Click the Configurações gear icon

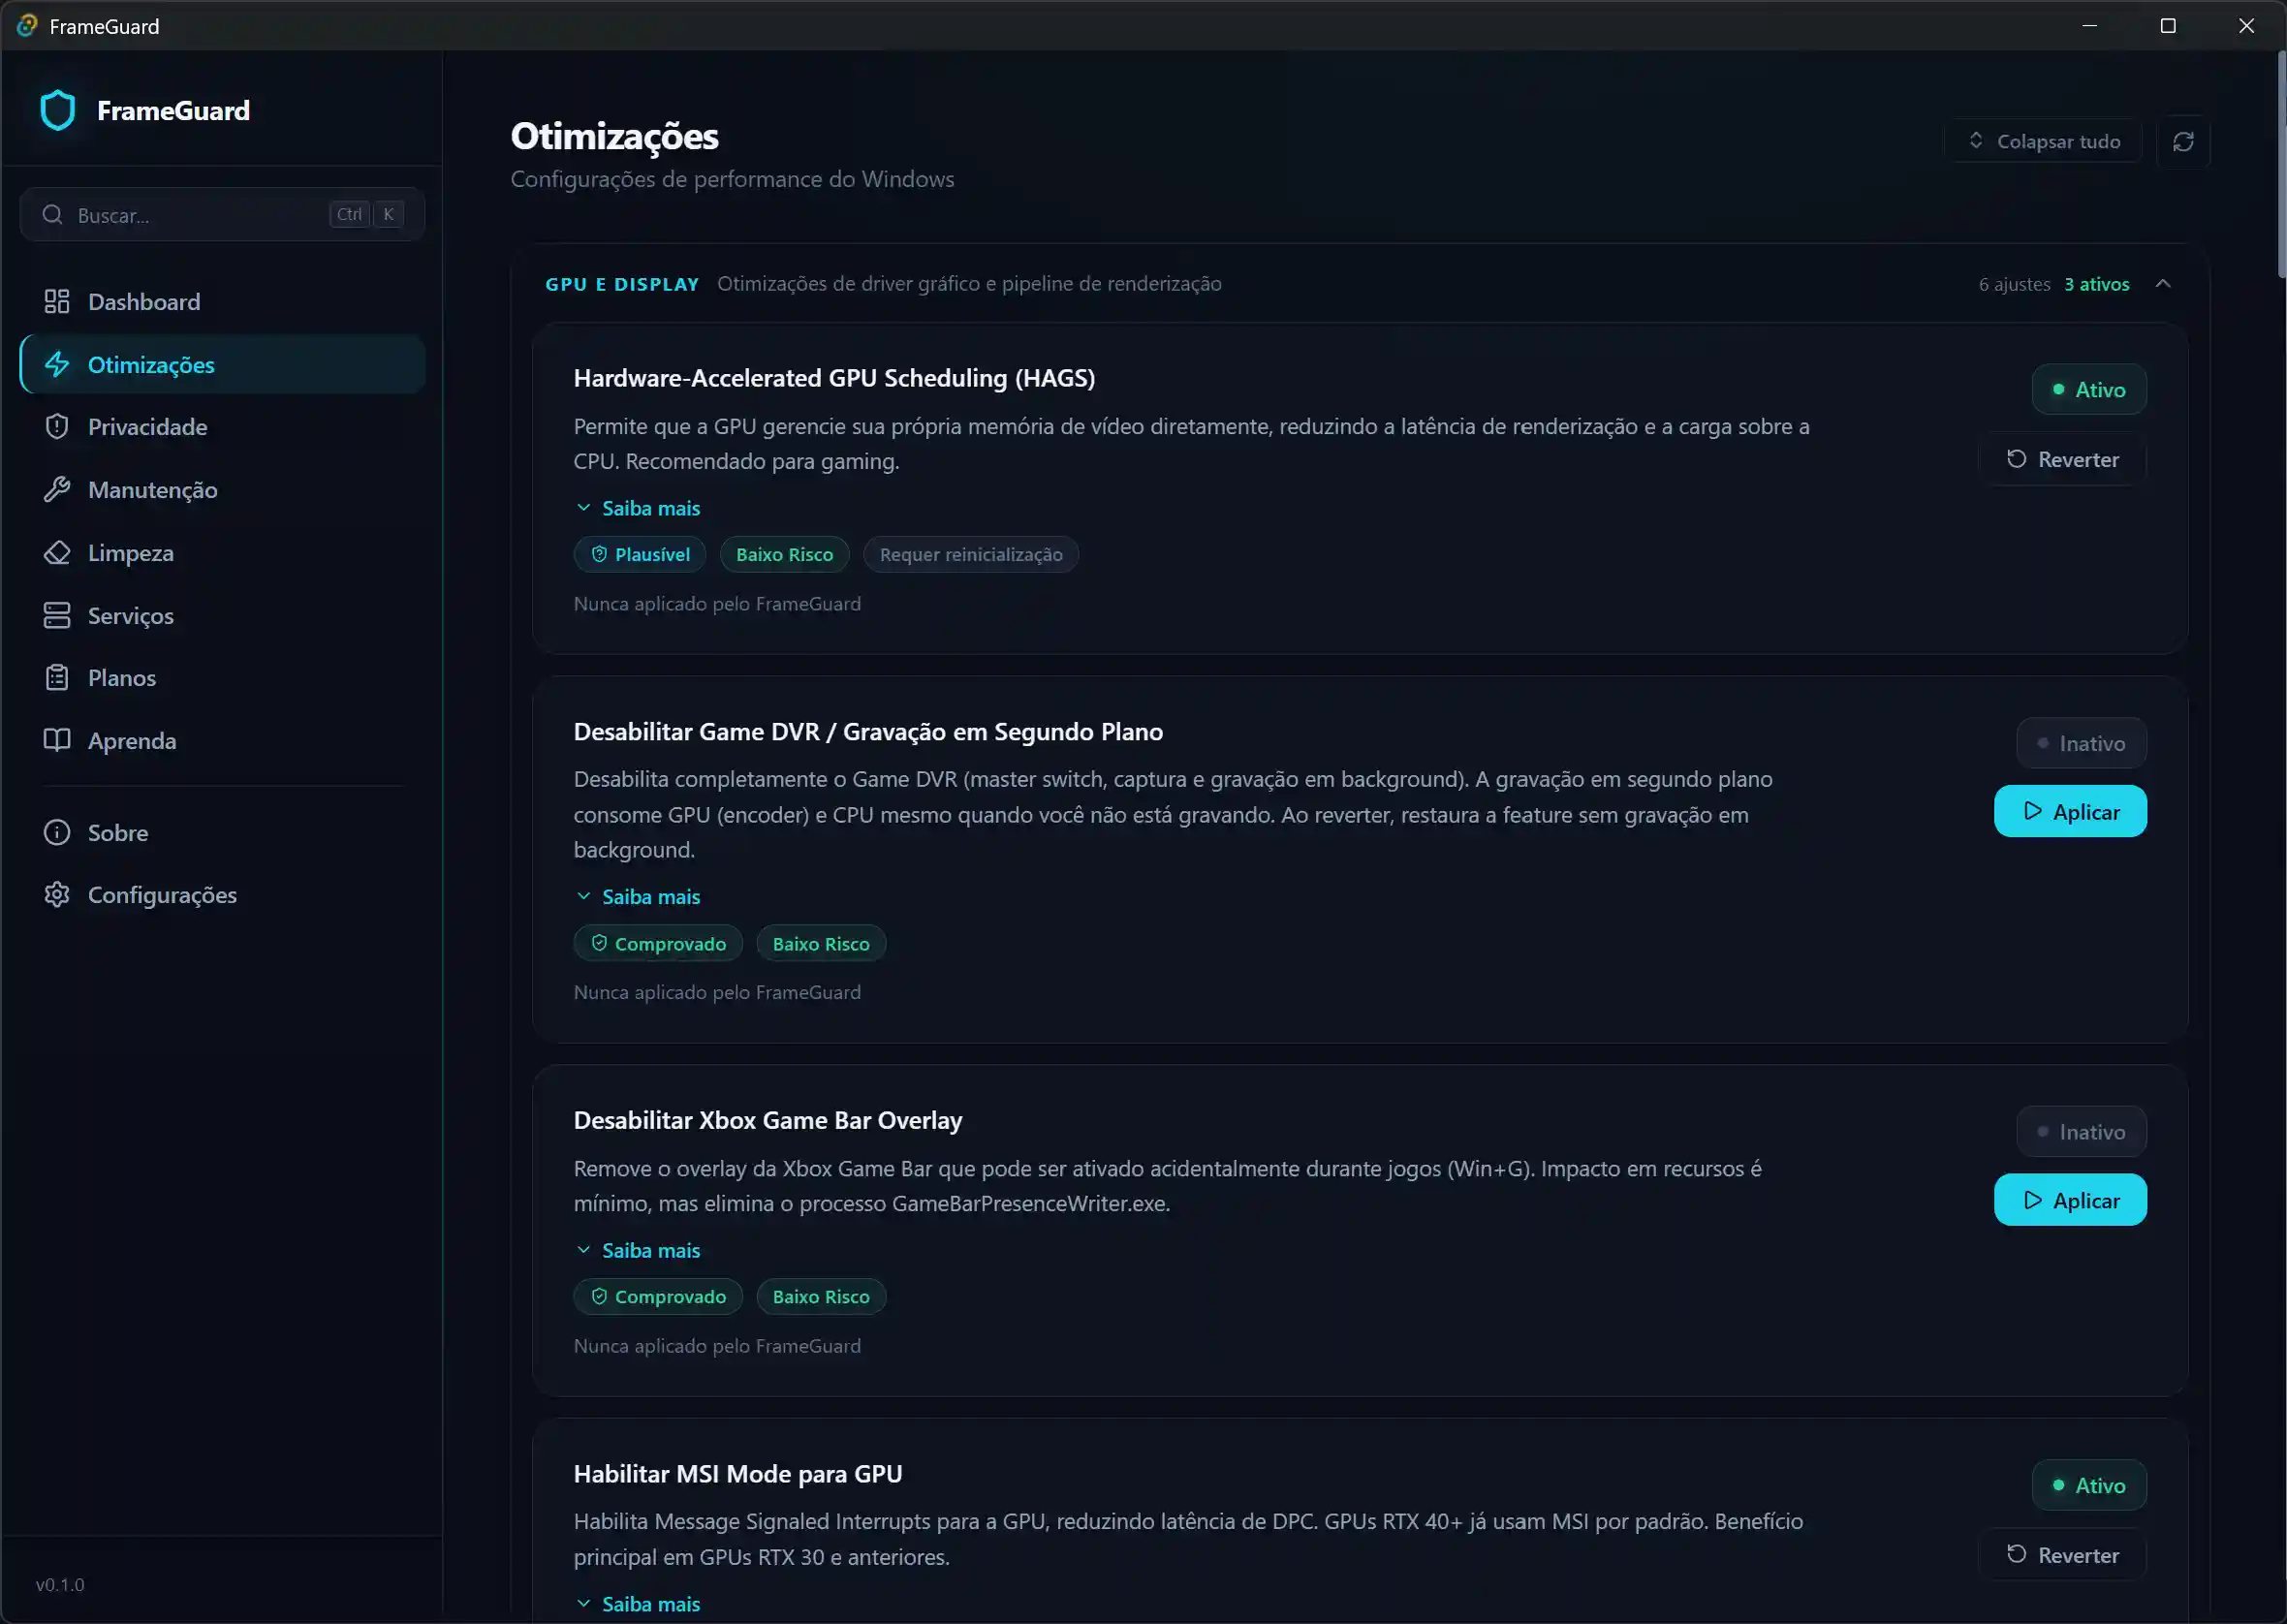57,894
